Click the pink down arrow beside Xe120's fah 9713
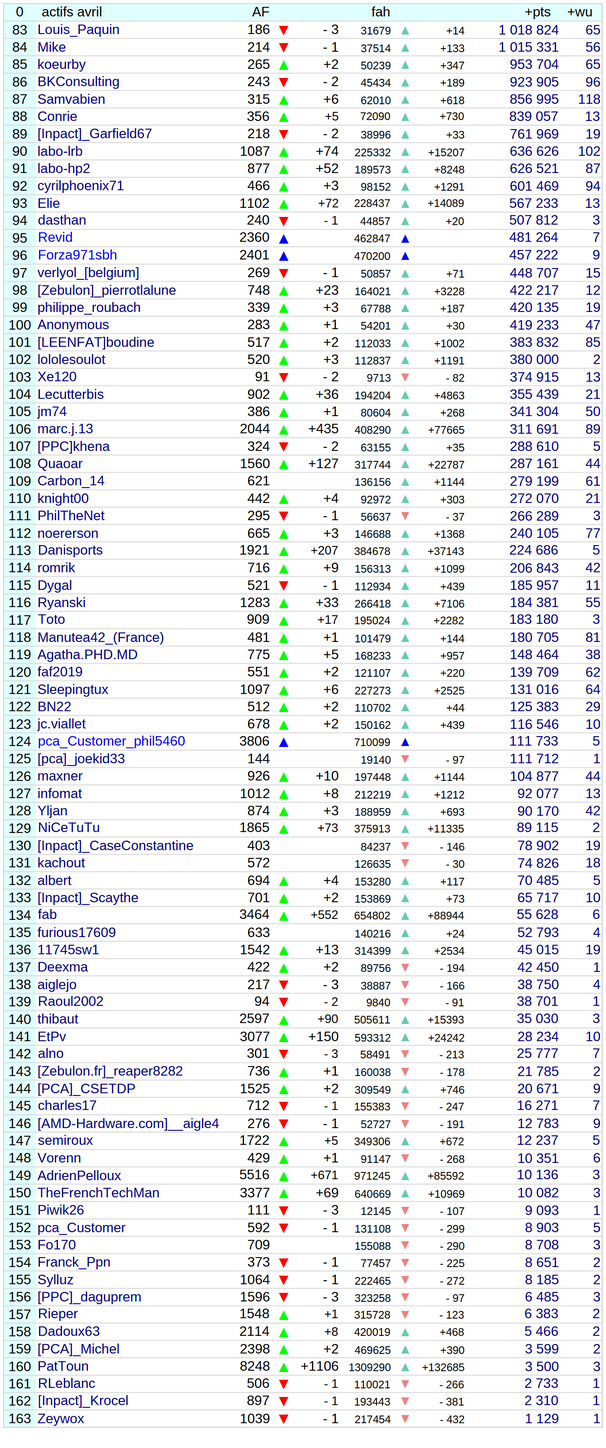Viewport: 606px width, 1448px height. tap(405, 377)
